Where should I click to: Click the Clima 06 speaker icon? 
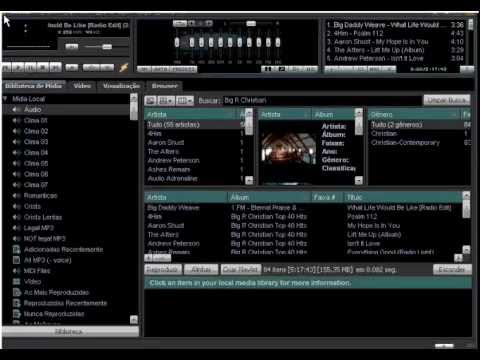17,174
